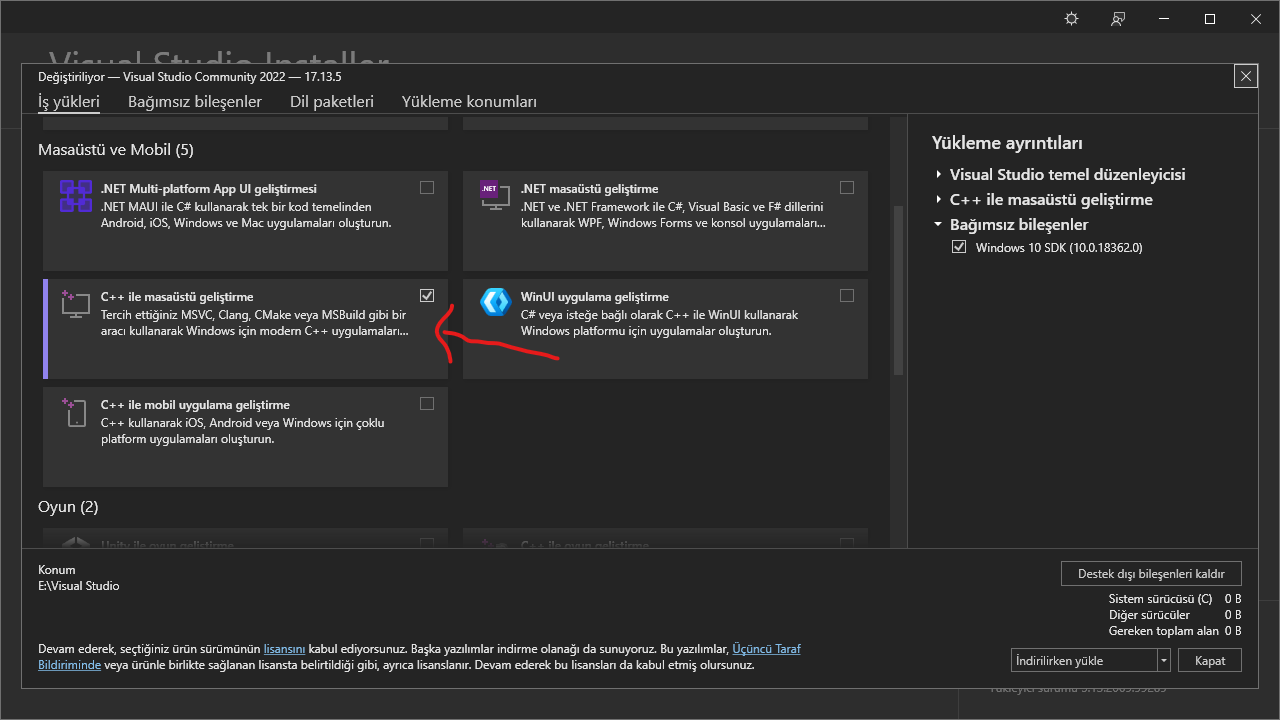Open the feedback icon in the title bar
This screenshot has height=720, width=1280.
click(1118, 19)
